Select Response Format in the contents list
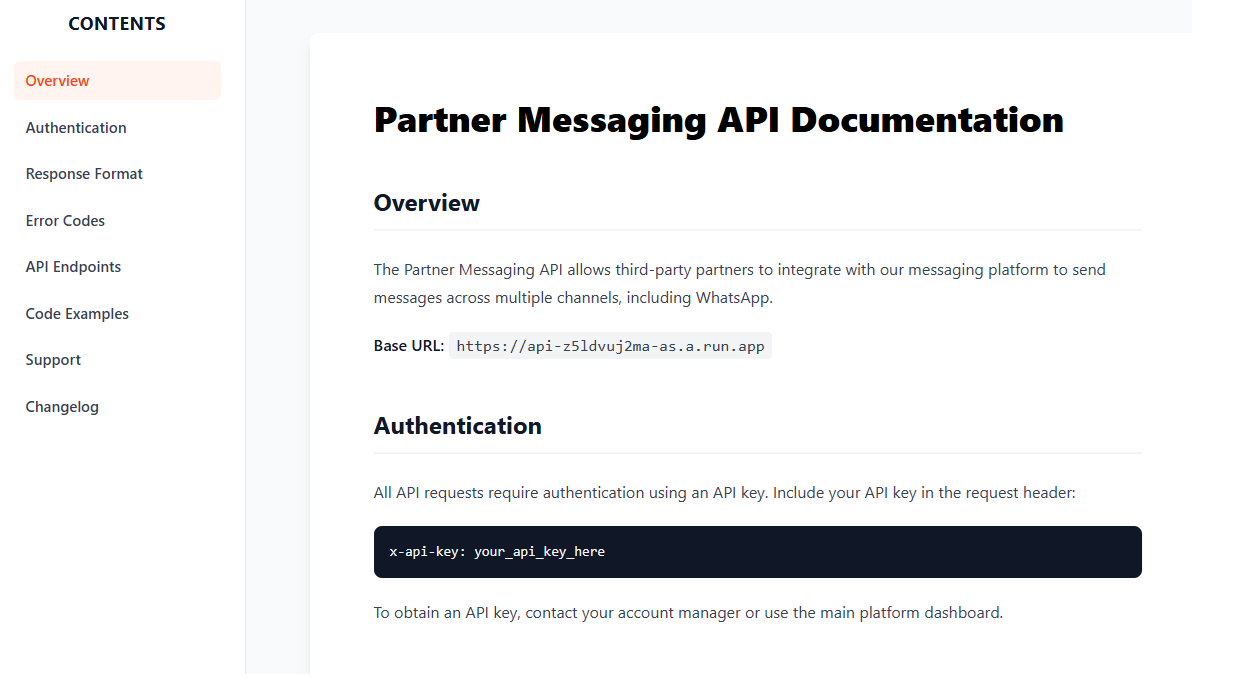The height and width of the screenshot is (679, 1237). pyautogui.click(x=84, y=174)
